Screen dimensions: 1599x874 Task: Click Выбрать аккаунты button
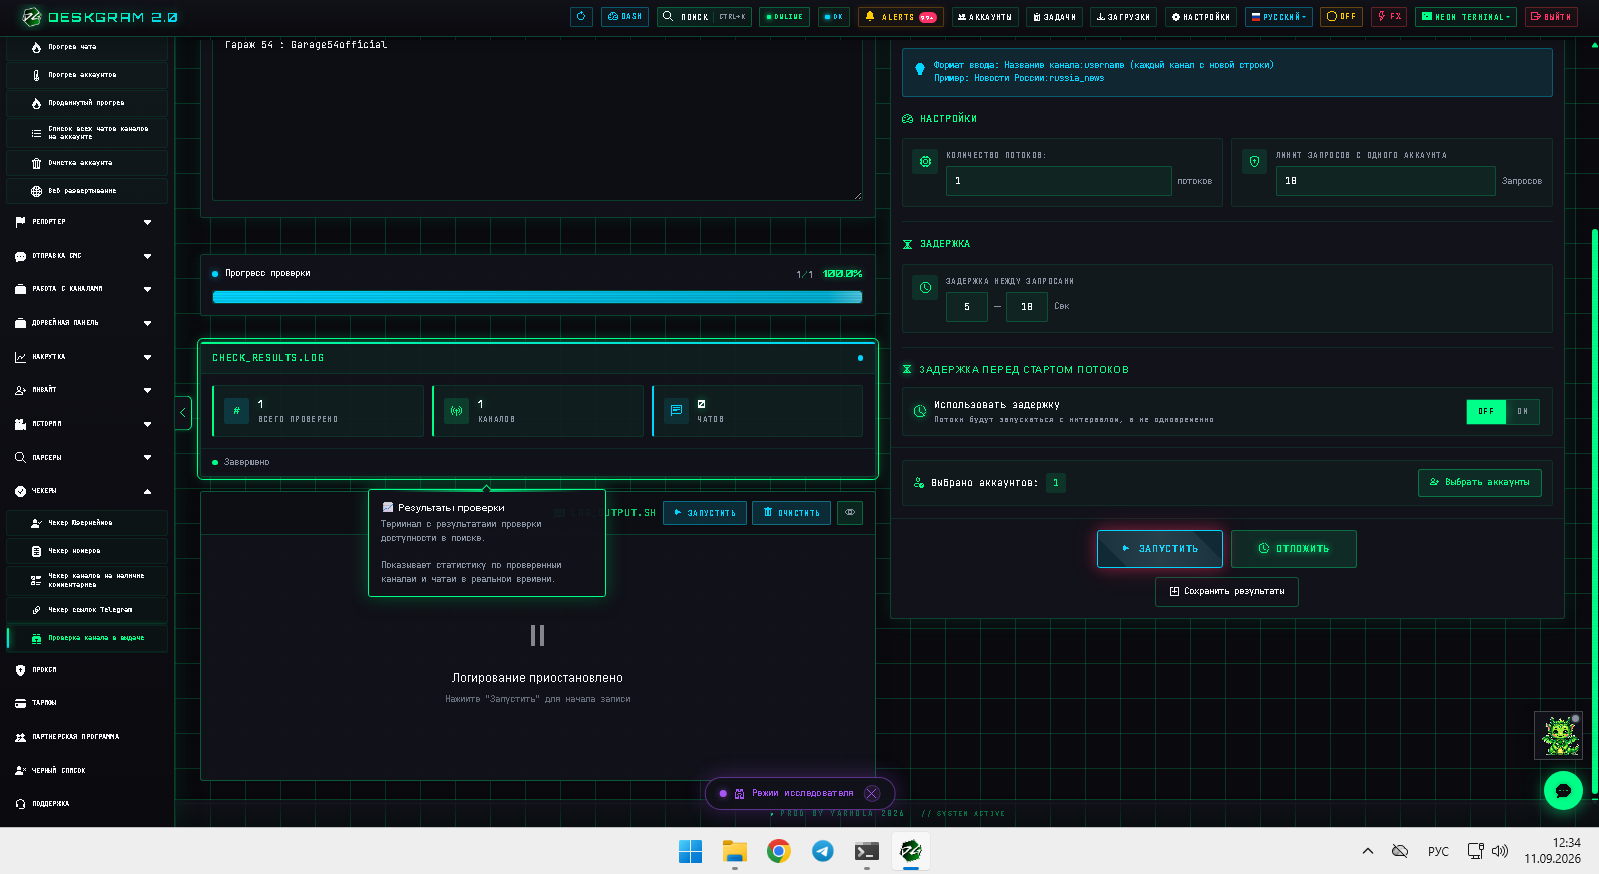click(1480, 482)
